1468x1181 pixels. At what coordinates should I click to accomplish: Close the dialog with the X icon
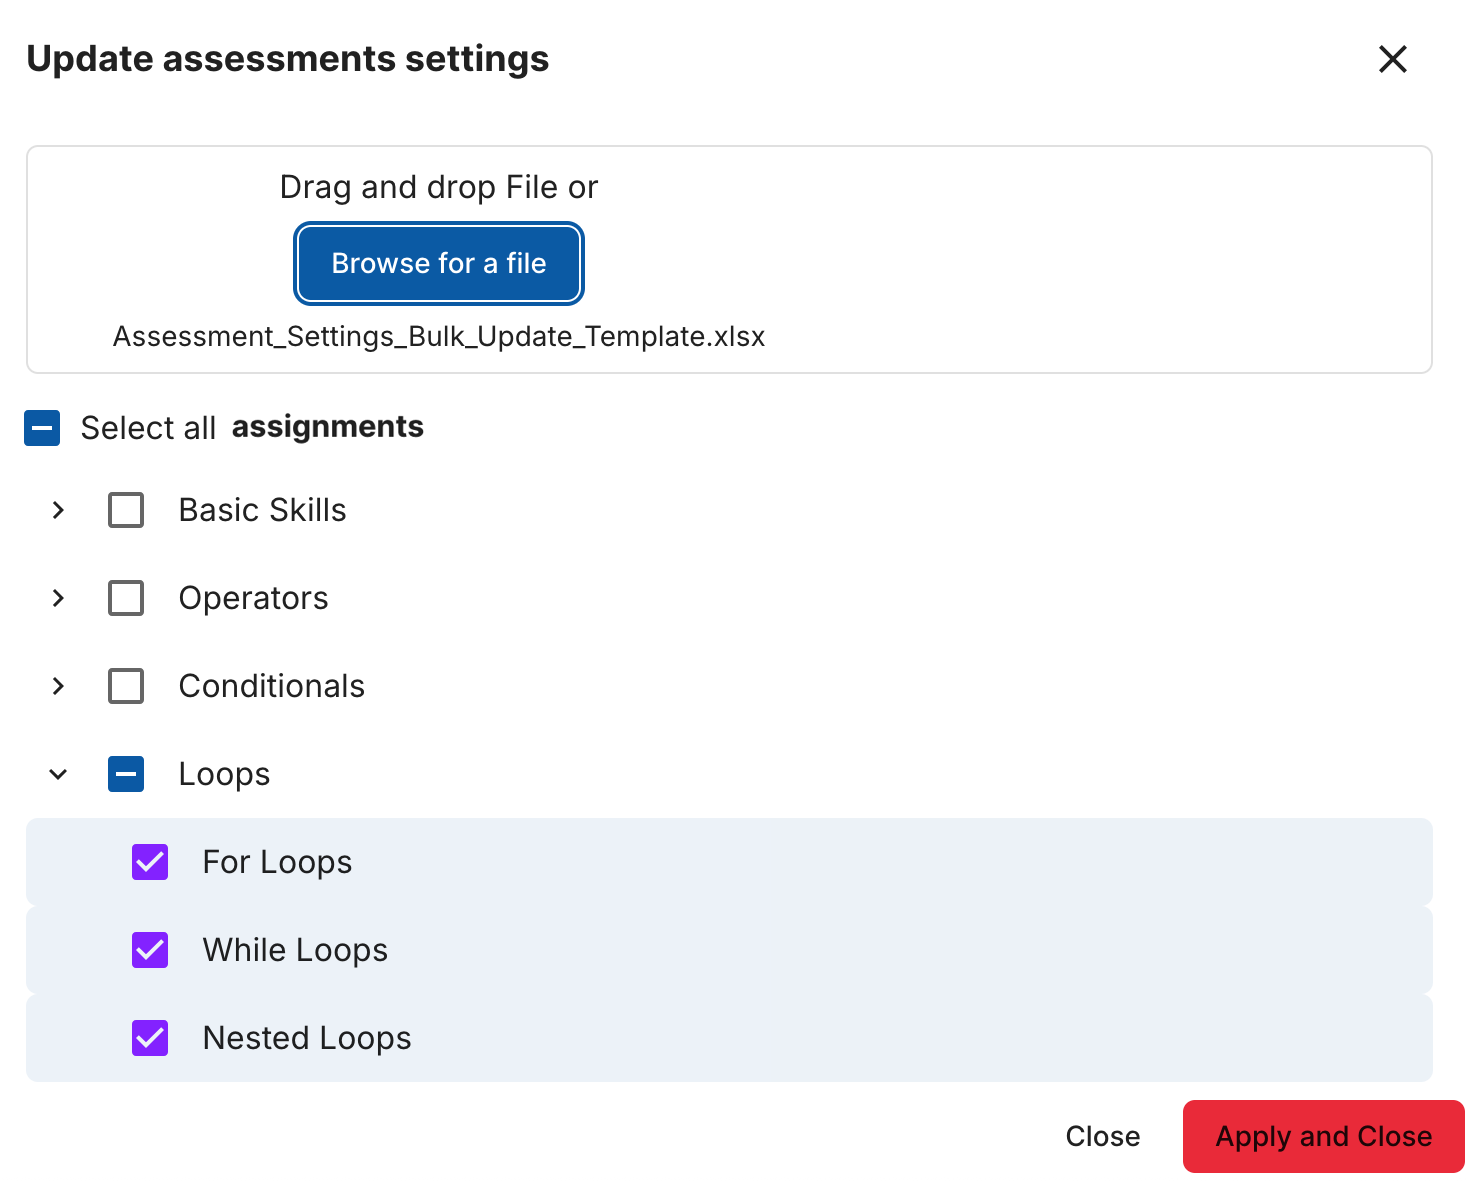[x=1392, y=59]
